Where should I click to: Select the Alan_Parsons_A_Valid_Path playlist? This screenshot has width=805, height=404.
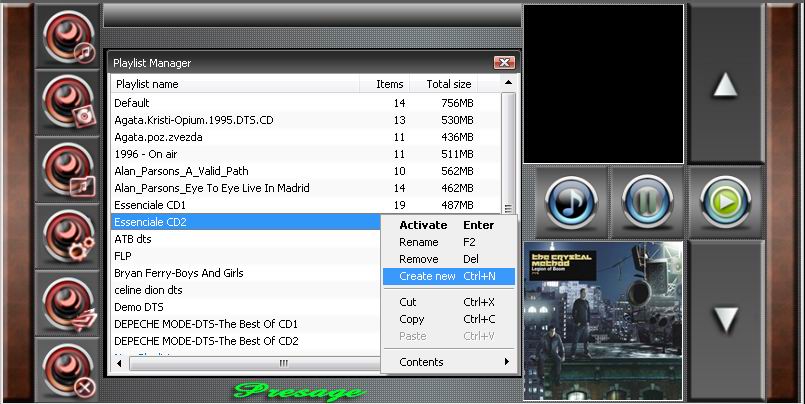coord(181,171)
